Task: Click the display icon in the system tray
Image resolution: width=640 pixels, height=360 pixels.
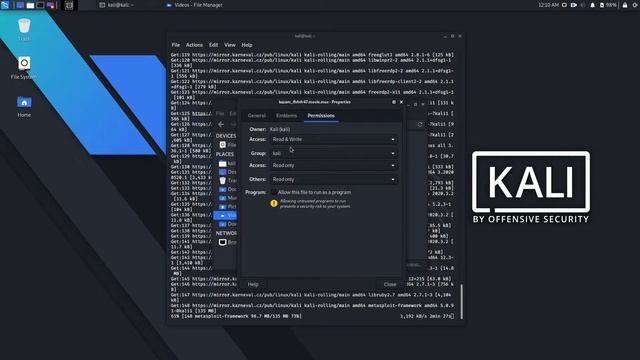Action: pyautogui.click(x=564, y=5)
